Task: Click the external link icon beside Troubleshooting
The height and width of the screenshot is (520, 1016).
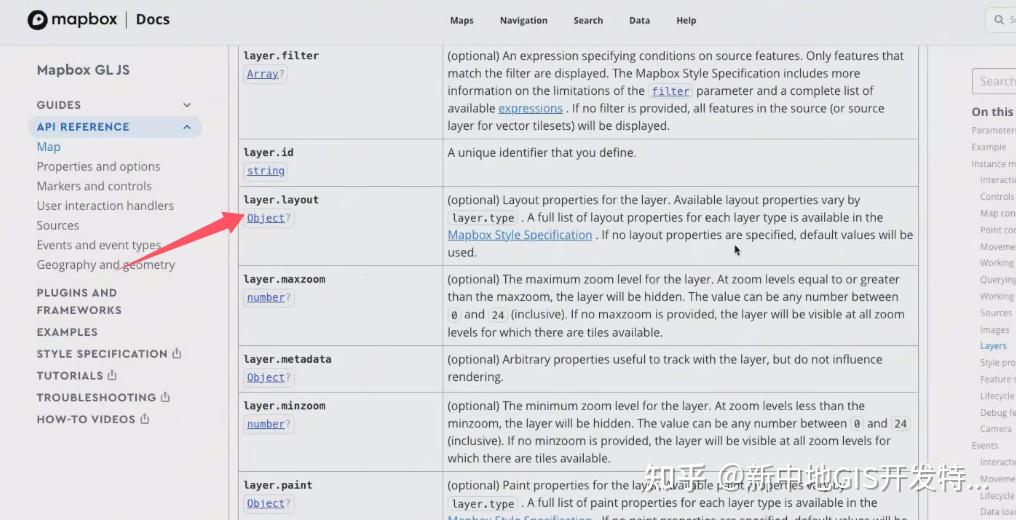Action: [x=165, y=398]
